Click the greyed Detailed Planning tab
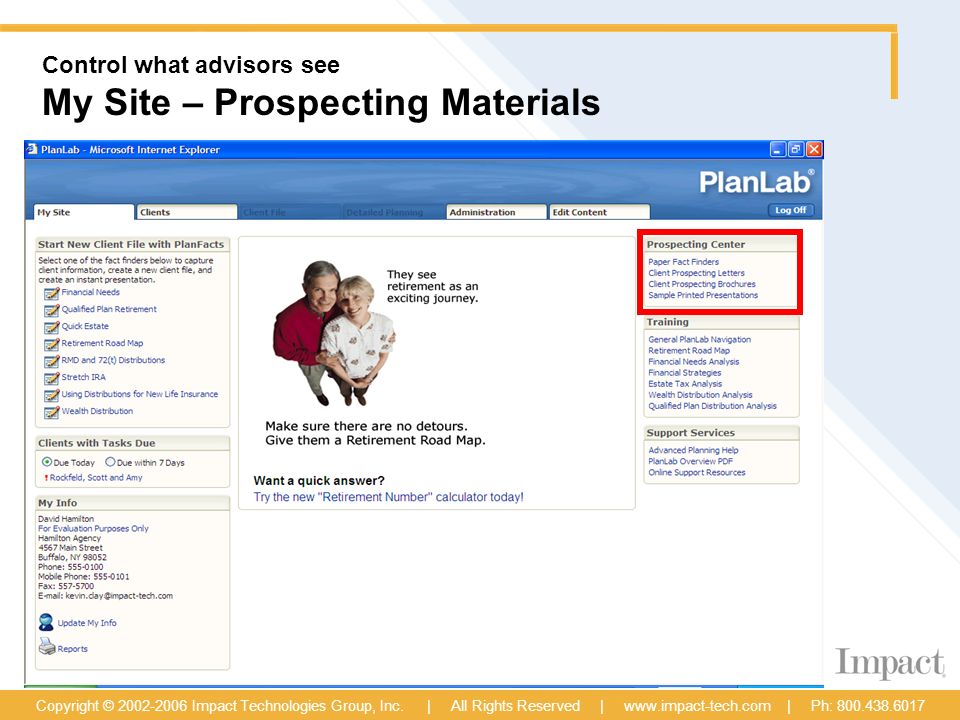This screenshot has height=720, width=960. click(x=393, y=212)
